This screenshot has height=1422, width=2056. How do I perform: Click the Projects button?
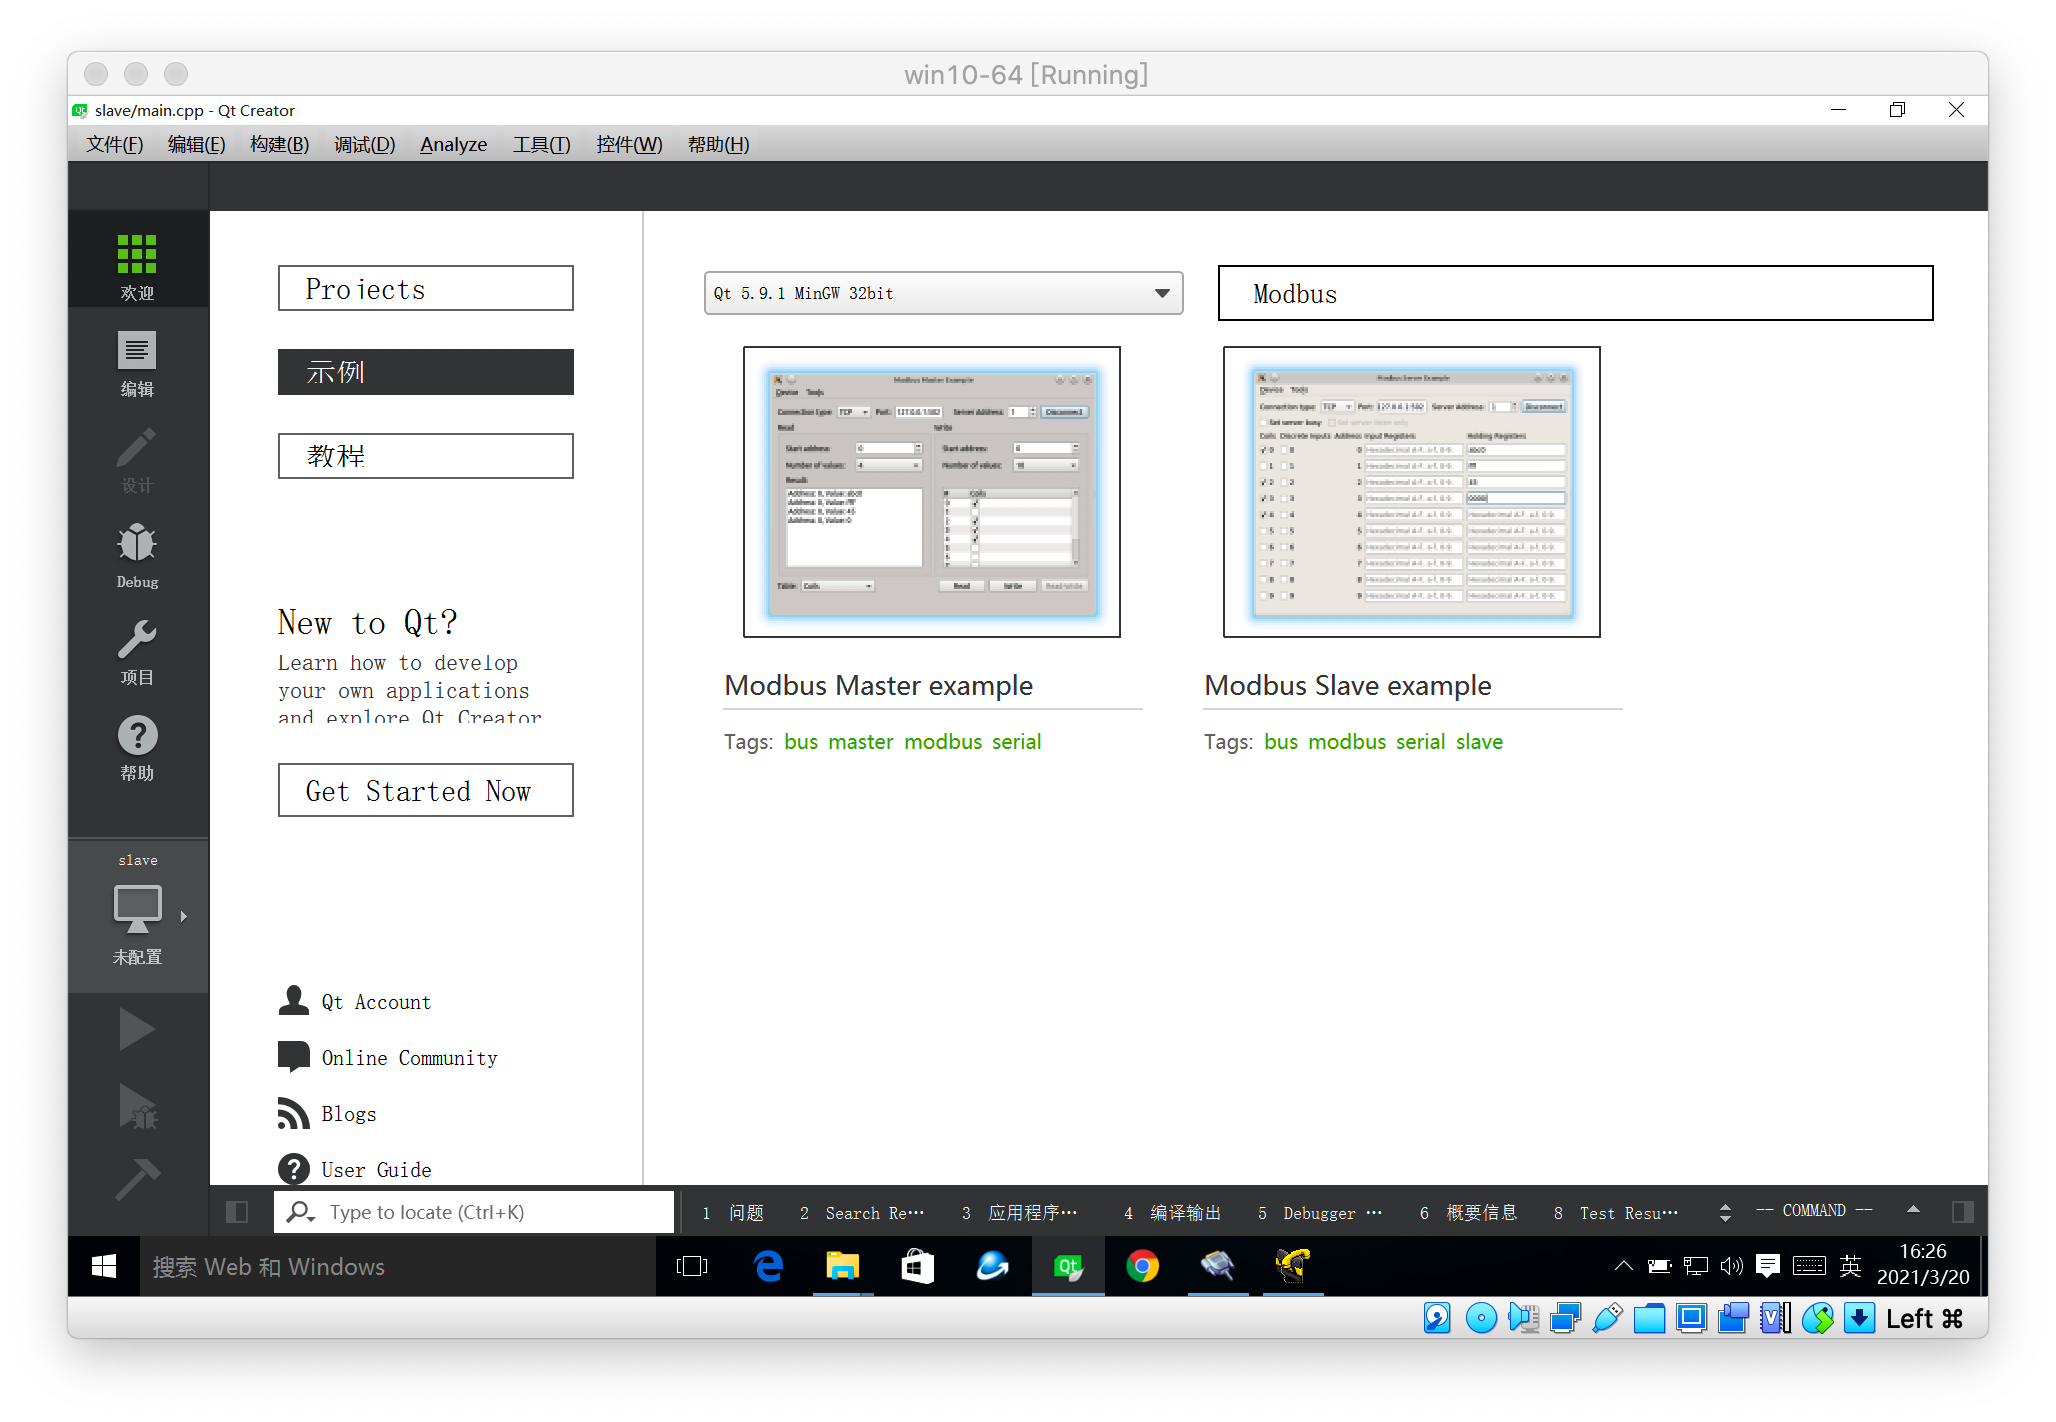[426, 288]
